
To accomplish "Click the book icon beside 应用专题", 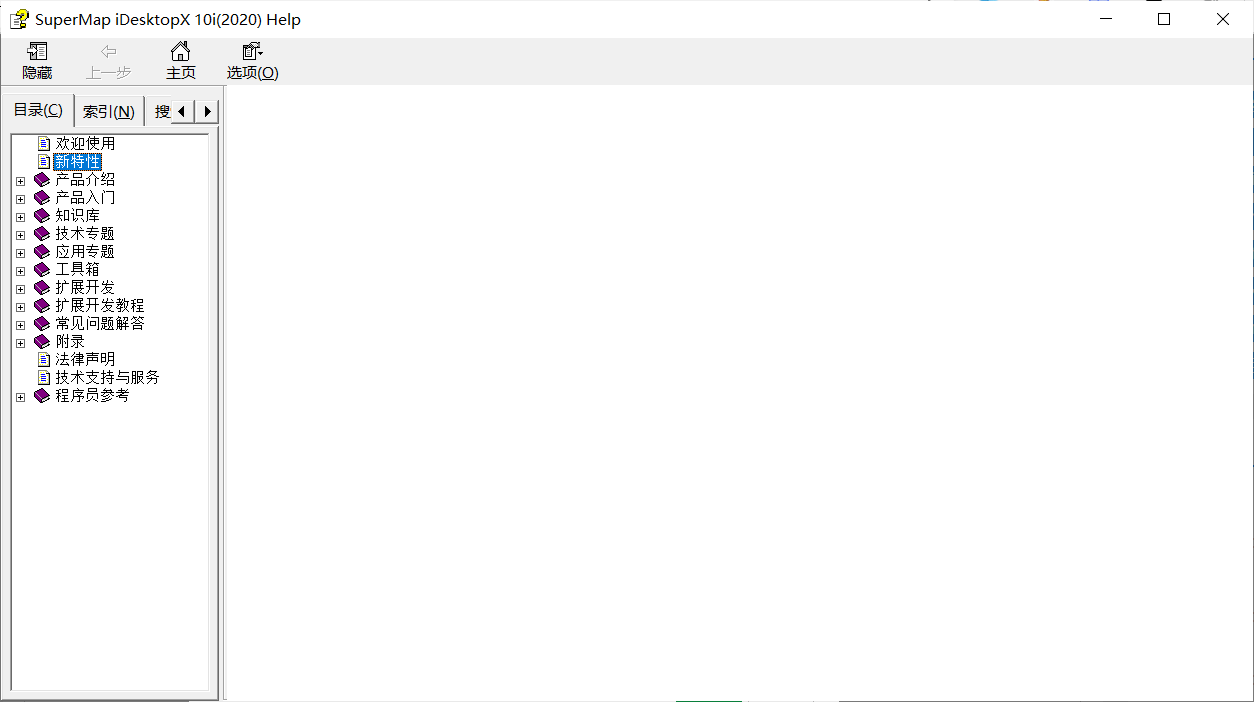I will pyautogui.click(x=42, y=252).
